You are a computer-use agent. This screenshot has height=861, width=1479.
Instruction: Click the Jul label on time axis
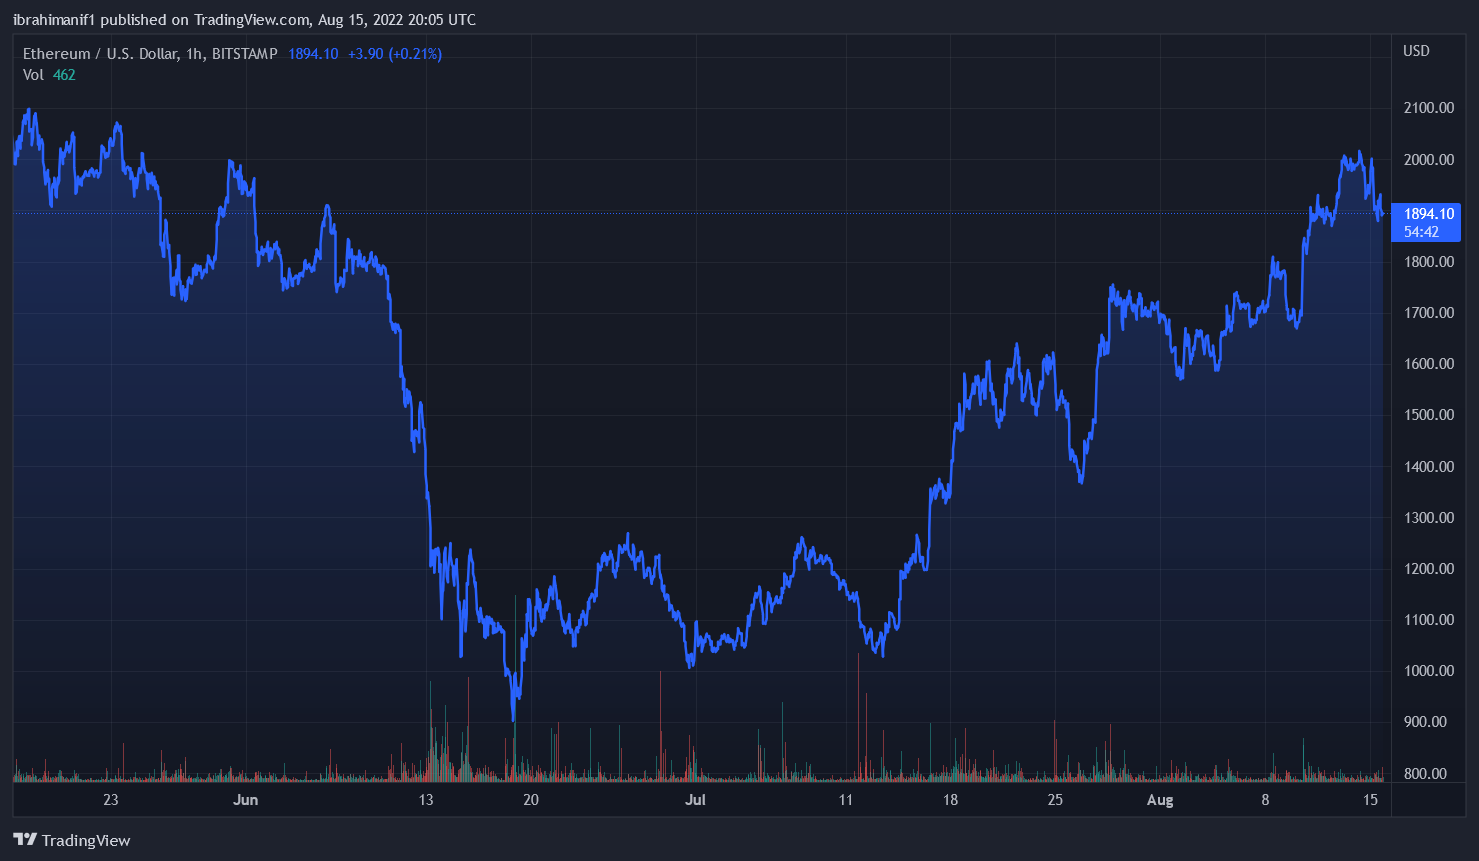695,800
